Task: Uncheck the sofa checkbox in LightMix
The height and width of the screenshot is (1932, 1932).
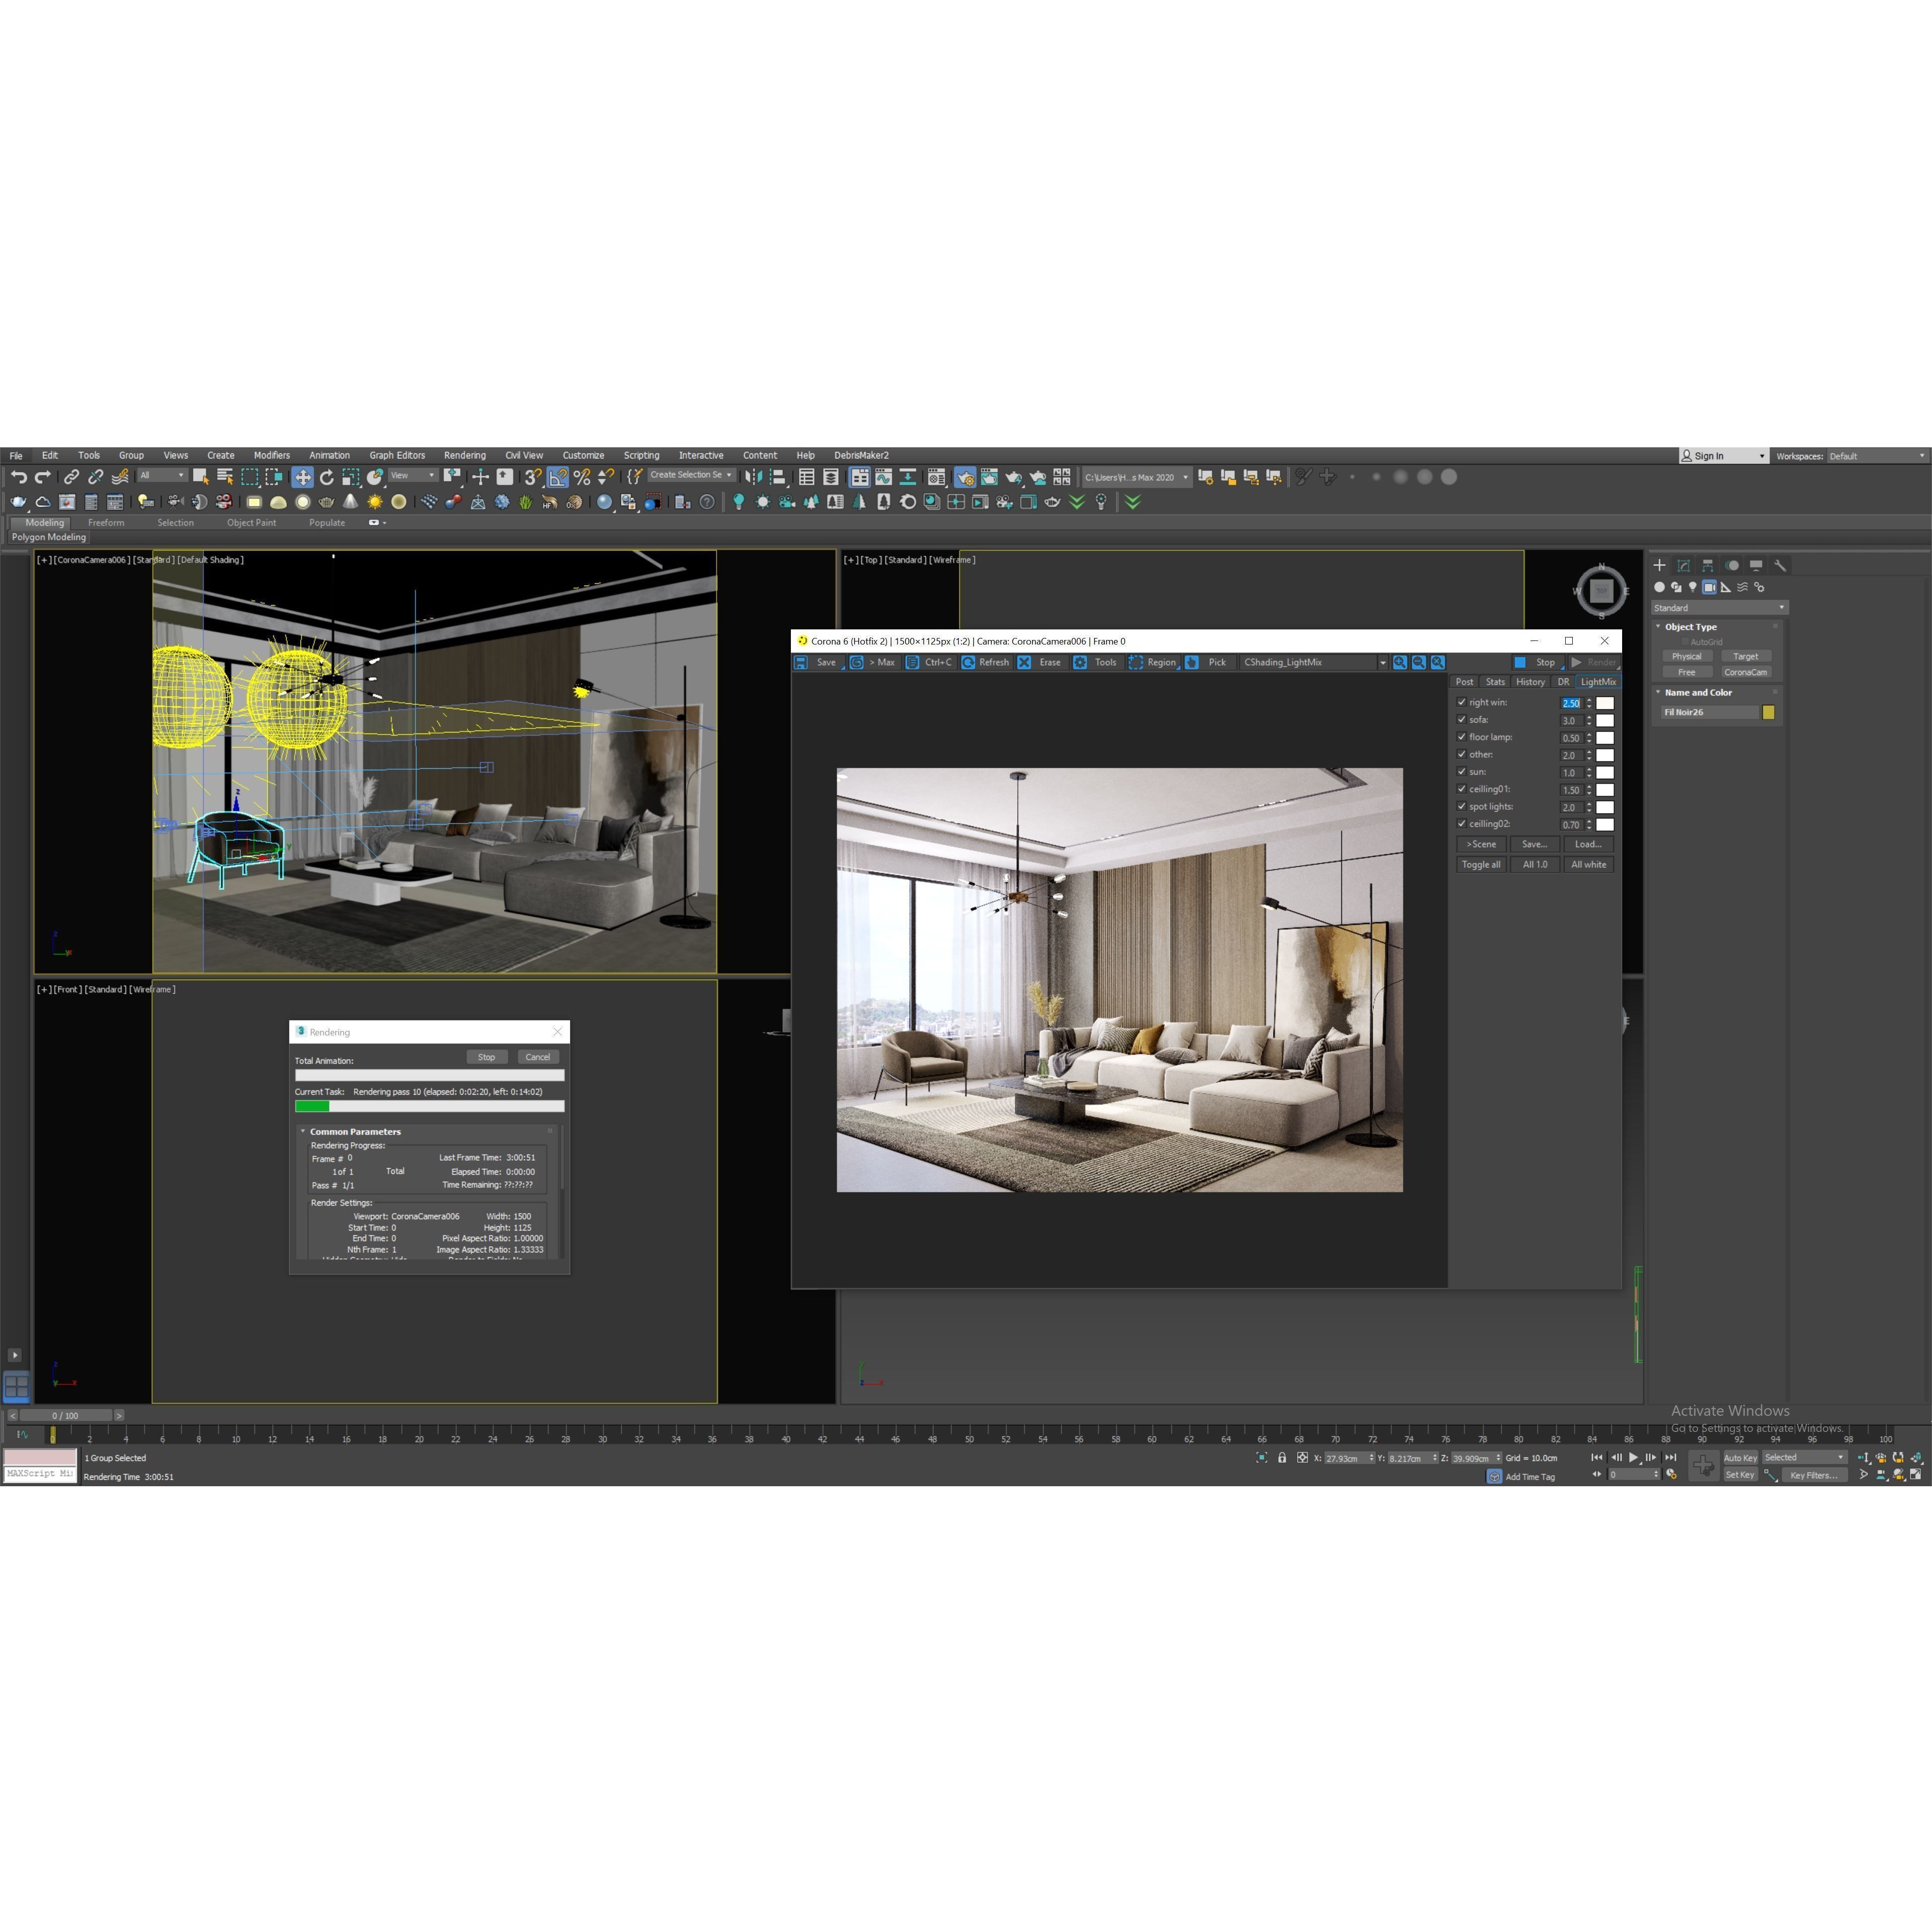Action: click(1462, 720)
